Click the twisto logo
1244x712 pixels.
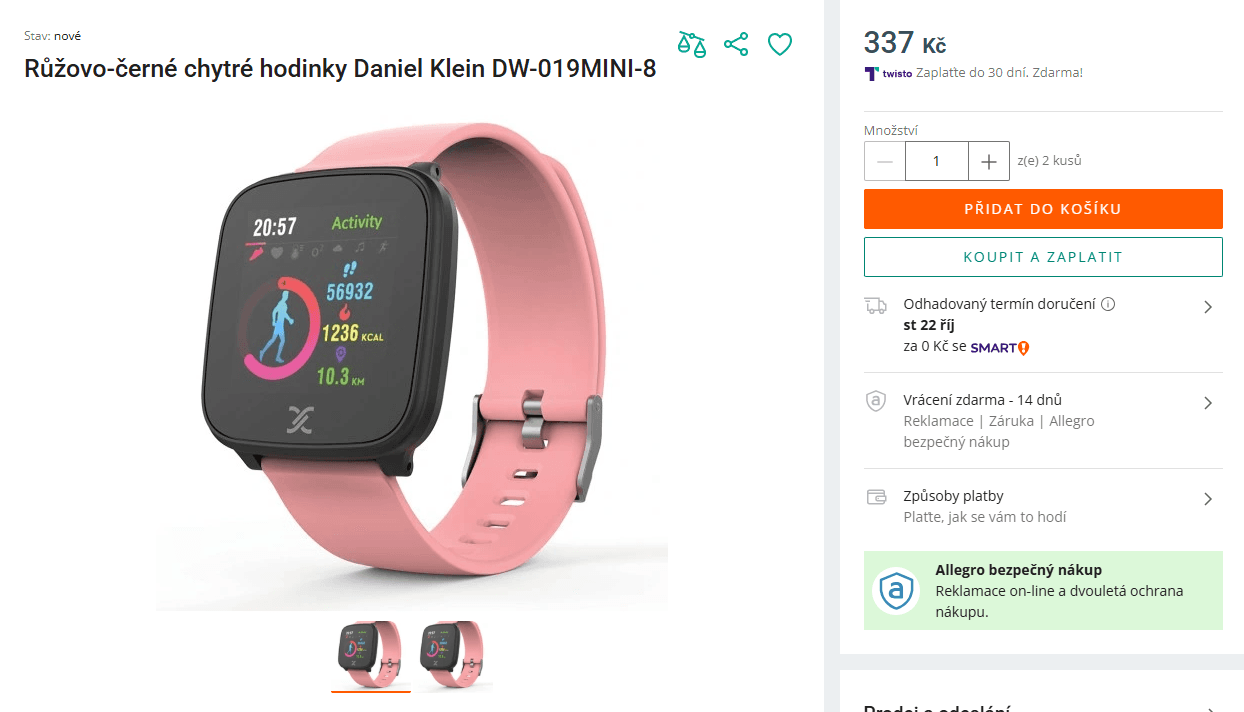coord(888,73)
